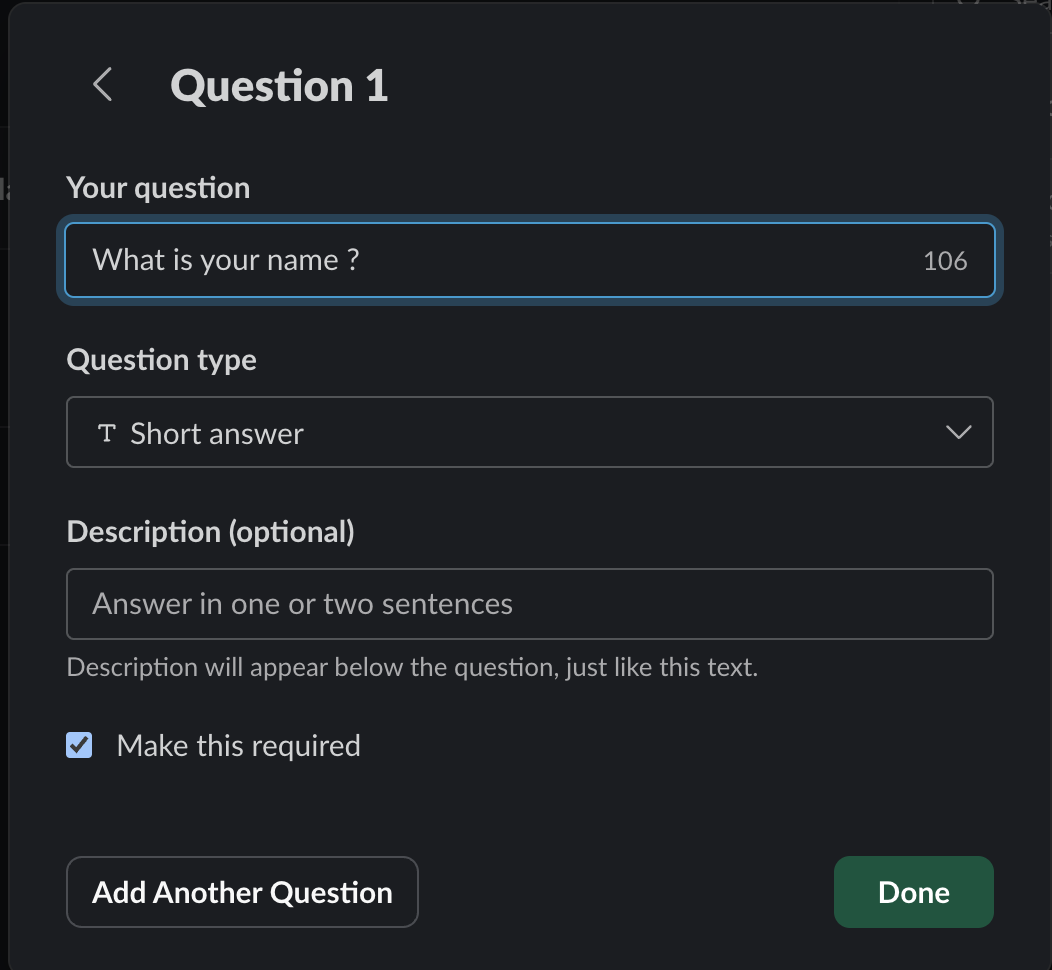The image size is (1052, 970).
Task: Click the 'Description (optional)' label
Action: coord(210,532)
